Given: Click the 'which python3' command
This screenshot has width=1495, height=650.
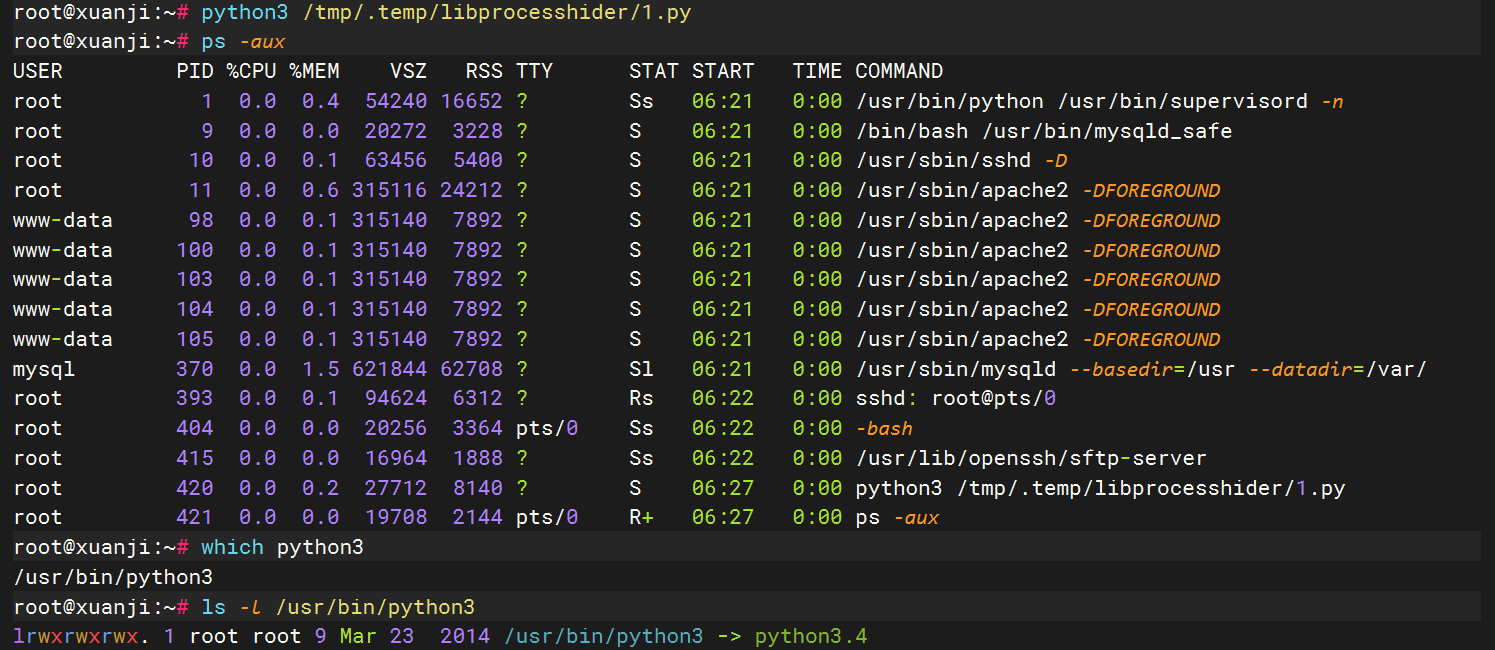Looking at the screenshot, I should [282, 547].
